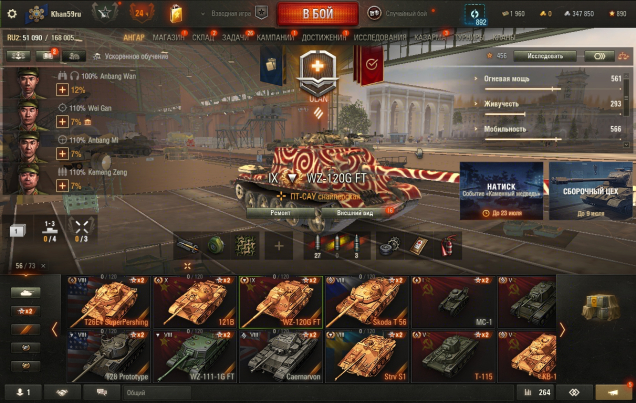Select the Strv S1 tank thumbnail

(367, 356)
